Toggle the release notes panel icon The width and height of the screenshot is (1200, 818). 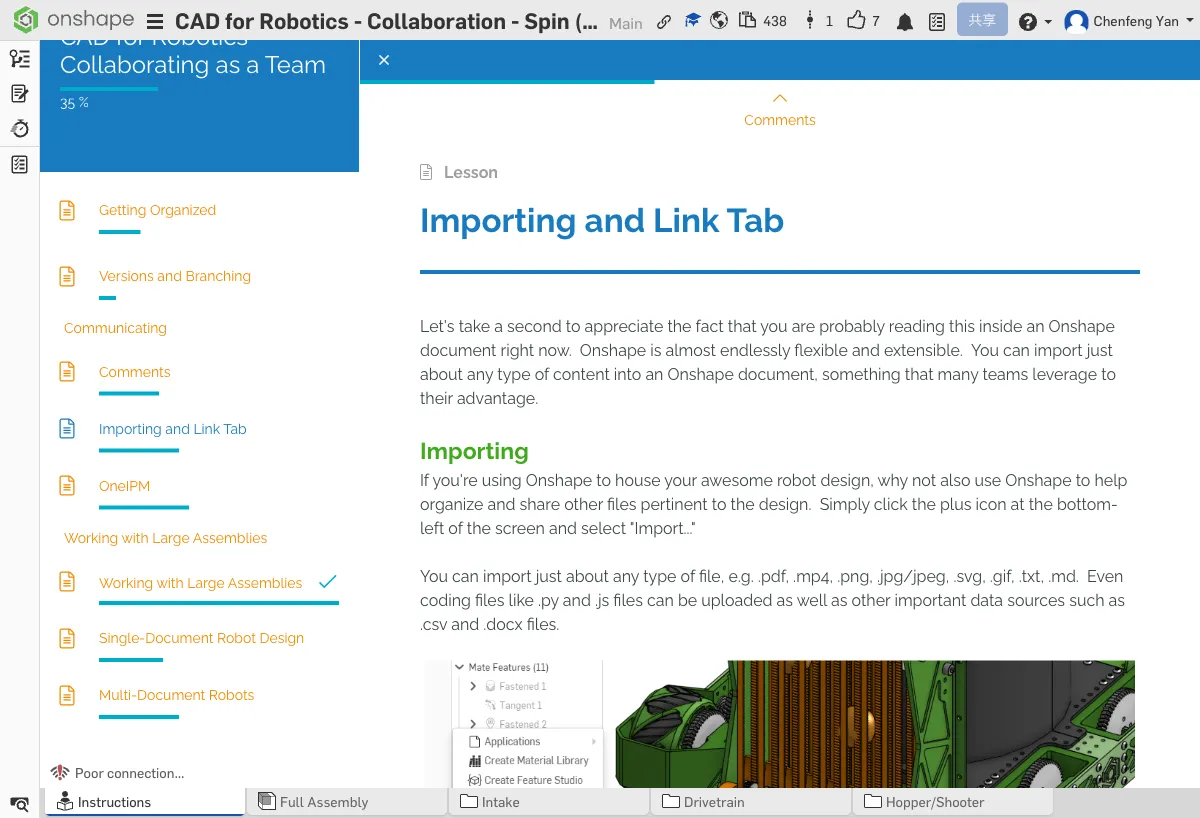pos(19,94)
